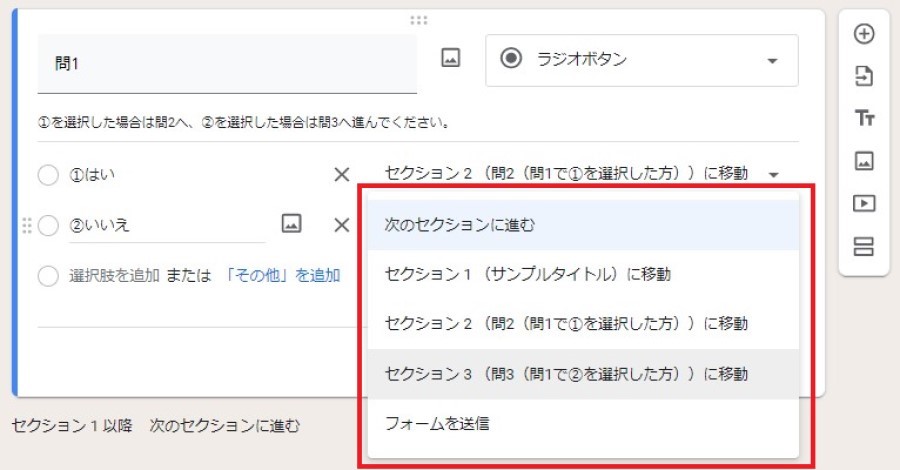Remove the ①はい option
900x470 pixels.
(x=342, y=175)
